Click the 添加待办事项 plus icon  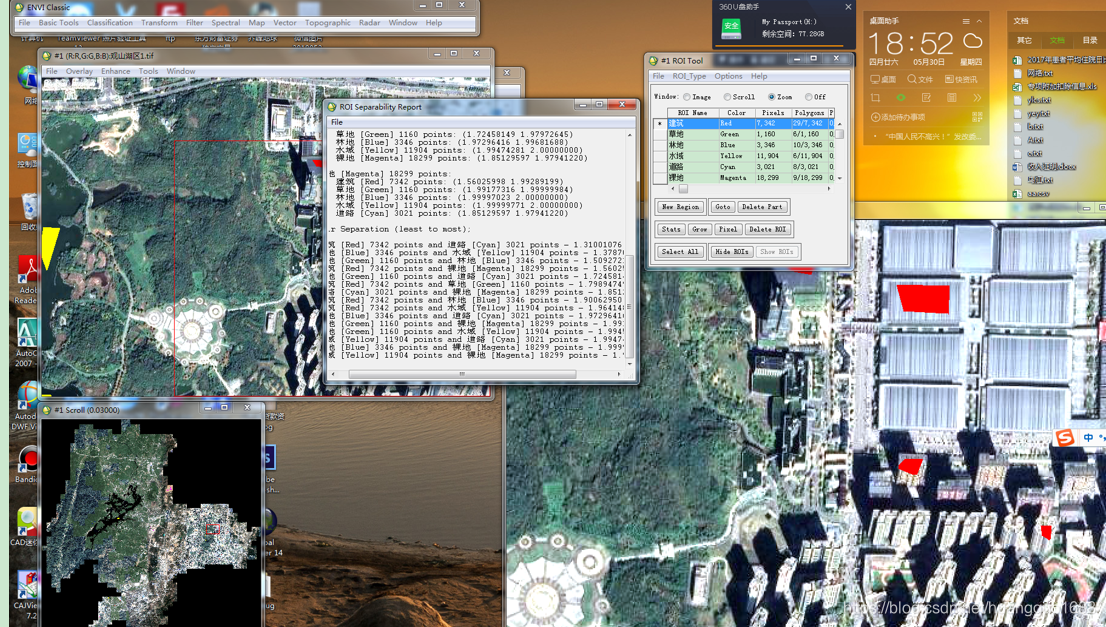(875, 117)
